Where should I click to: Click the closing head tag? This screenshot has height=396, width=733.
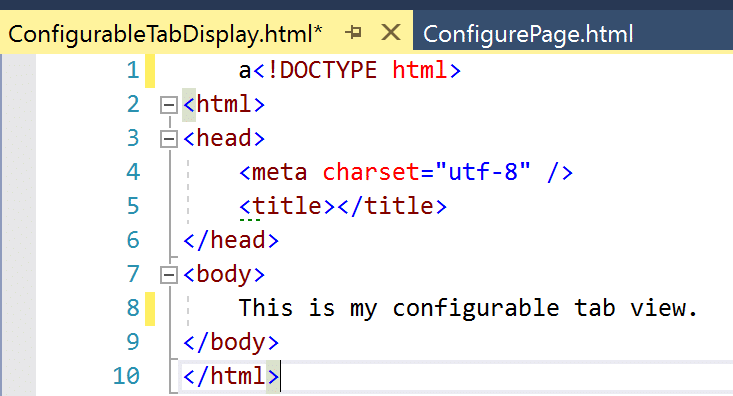point(231,241)
